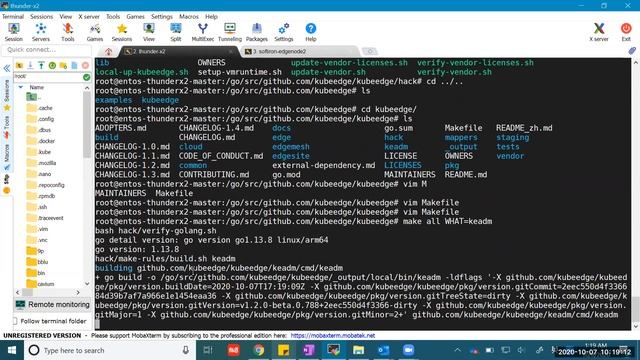Screen dimensions: 640x360
Task: Click the View toolbar button
Action: [x=149, y=32]
